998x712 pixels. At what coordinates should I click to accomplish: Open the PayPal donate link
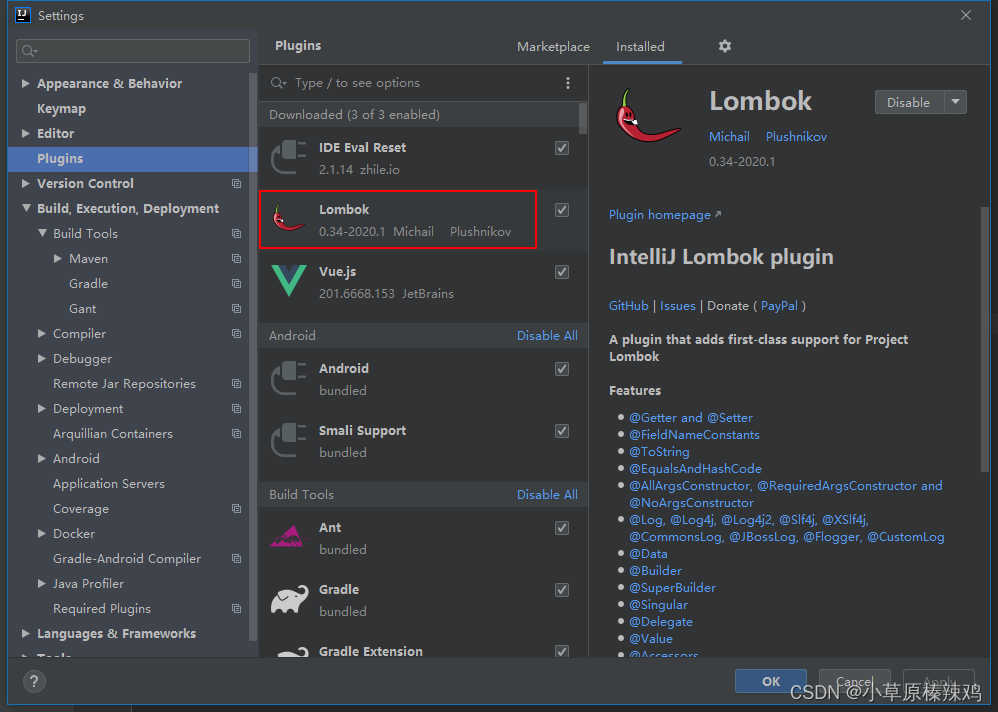[779, 306]
